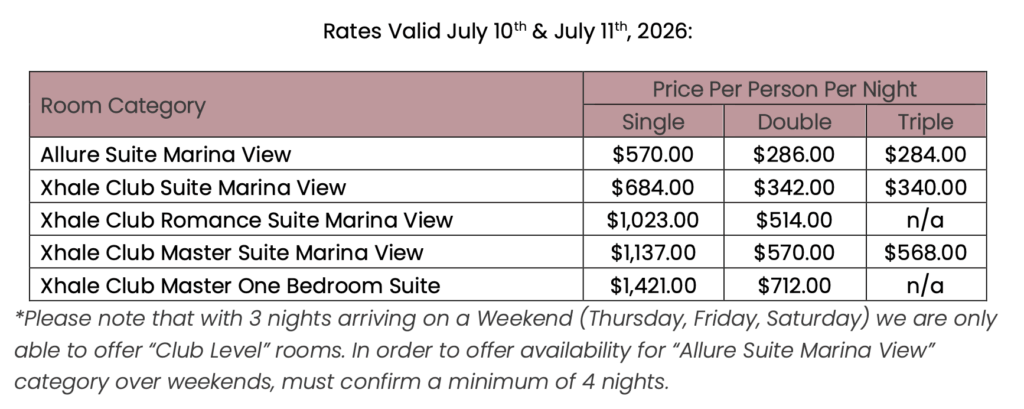Click the $684.00 single price cell

tap(653, 187)
